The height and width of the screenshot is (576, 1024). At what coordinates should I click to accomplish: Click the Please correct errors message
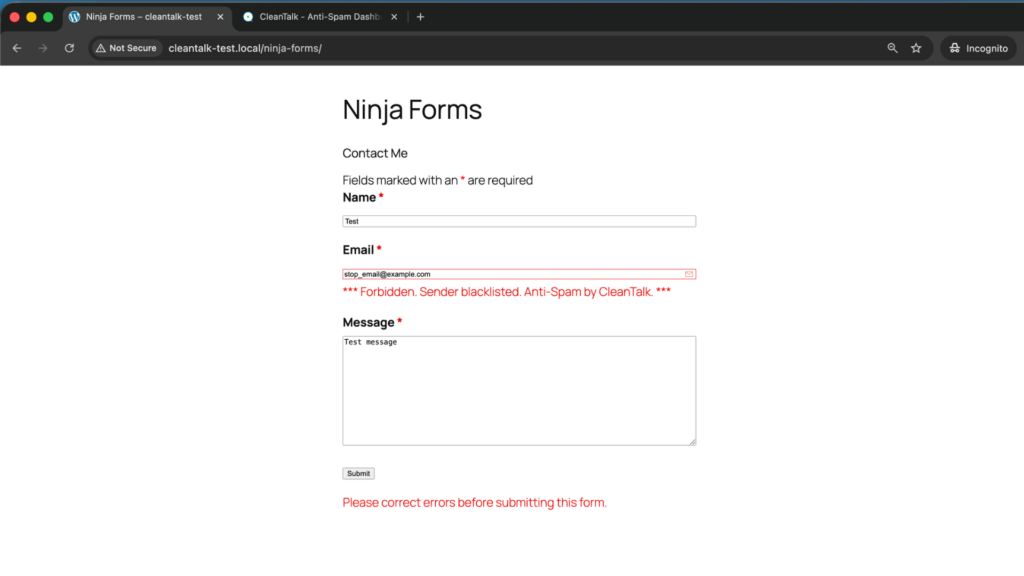click(x=475, y=503)
